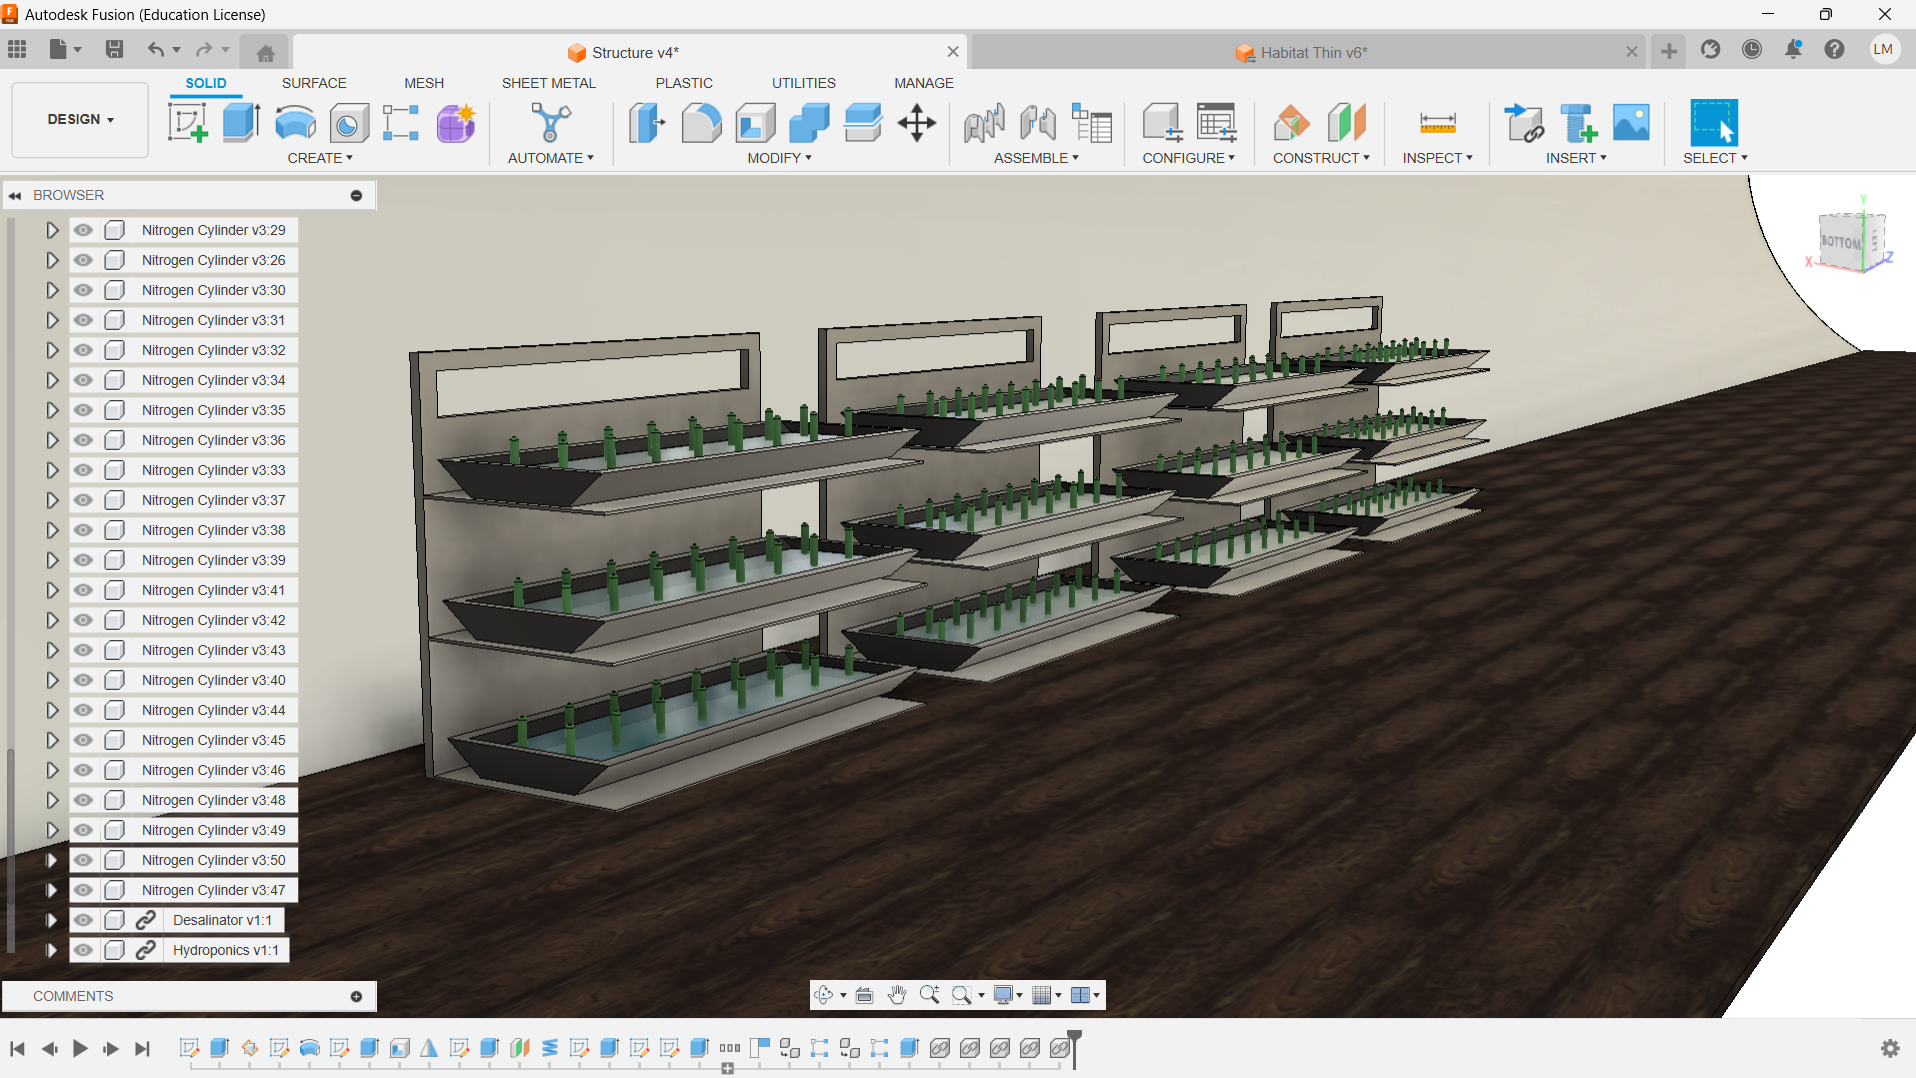Image resolution: width=1916 pixels, height=1078 pixels.
Task: Open the Automate tool icon
Action: tap(550, 123)
